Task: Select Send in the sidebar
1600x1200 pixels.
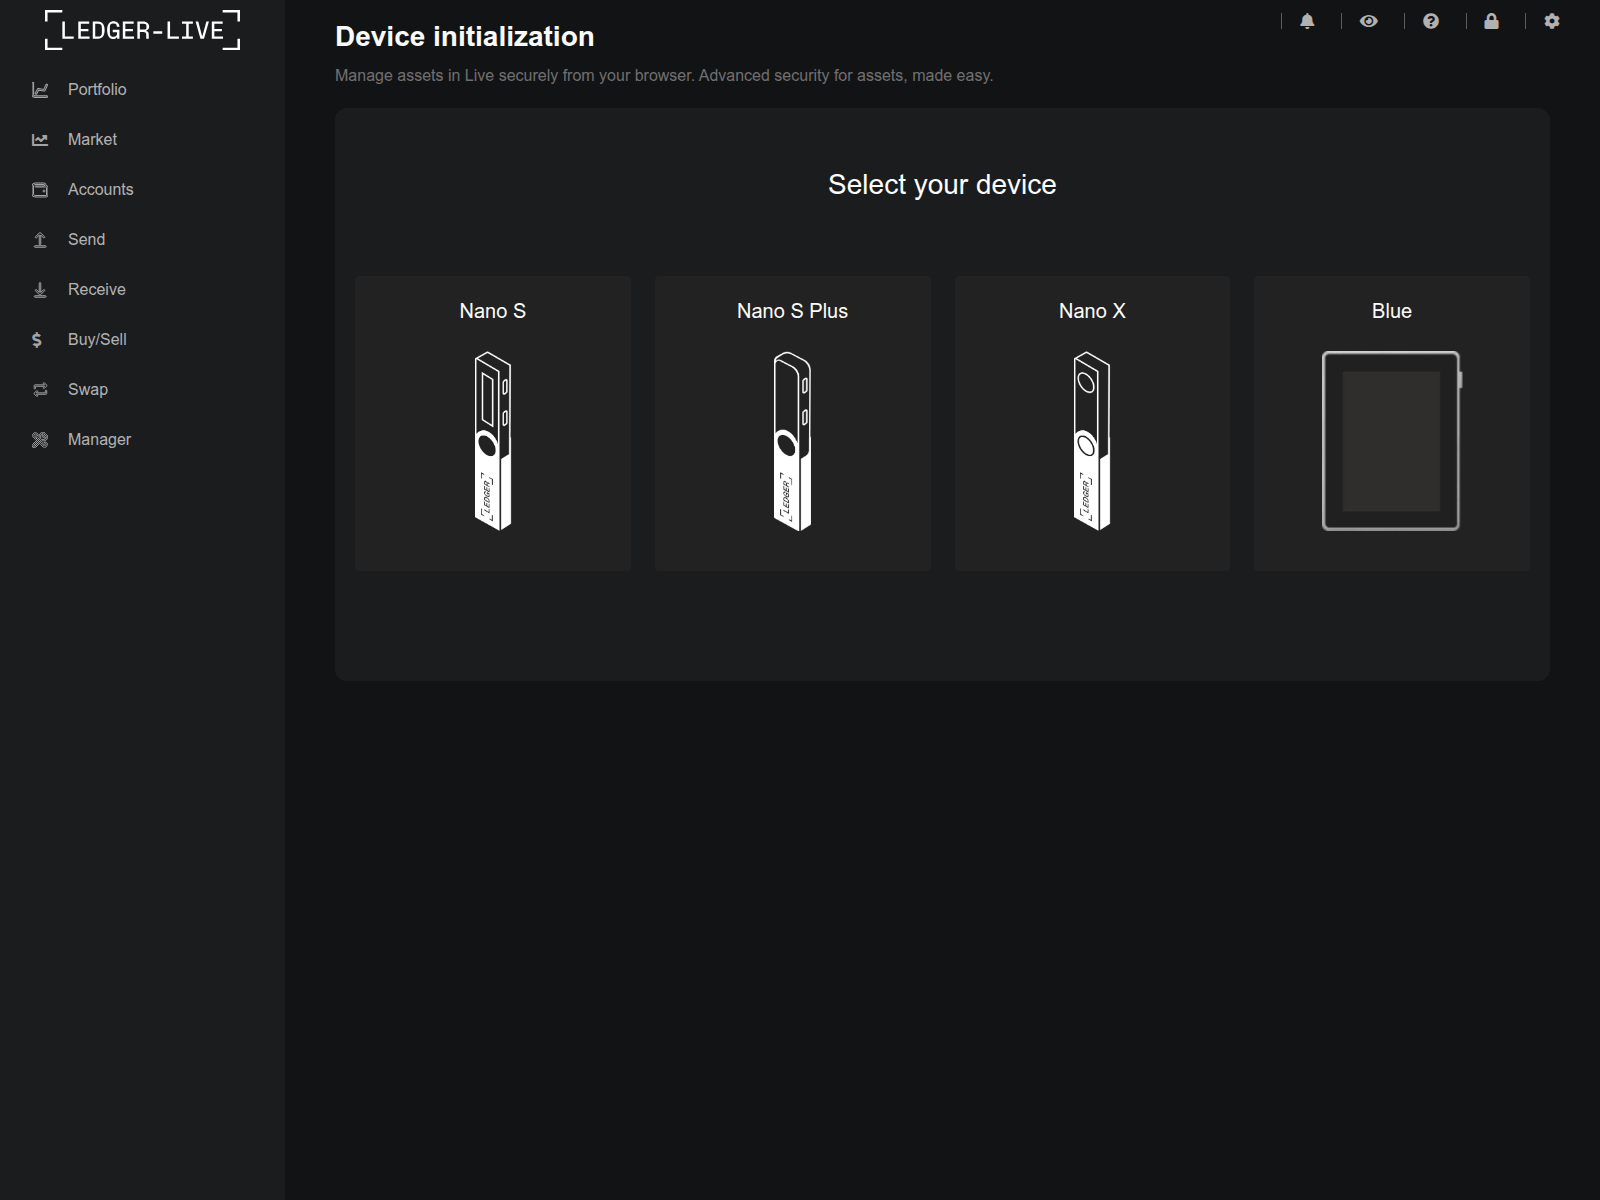Action: point(86,239)
